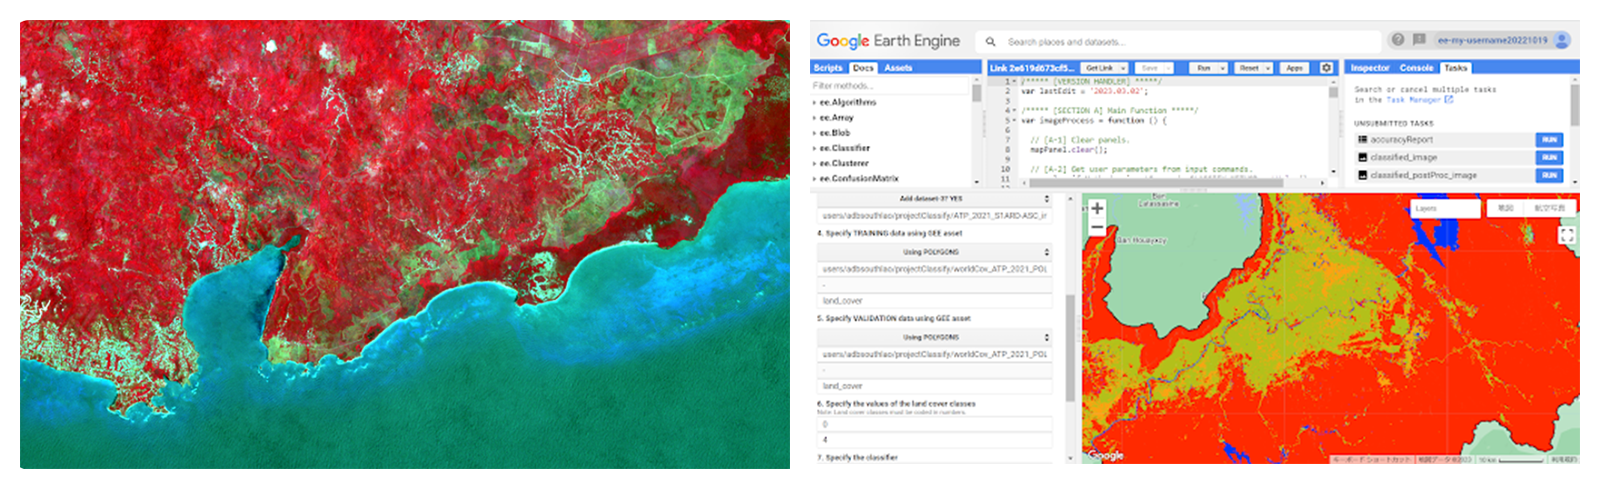
Task: Open the help question mark icon
Action: [x=1397, y=40]
